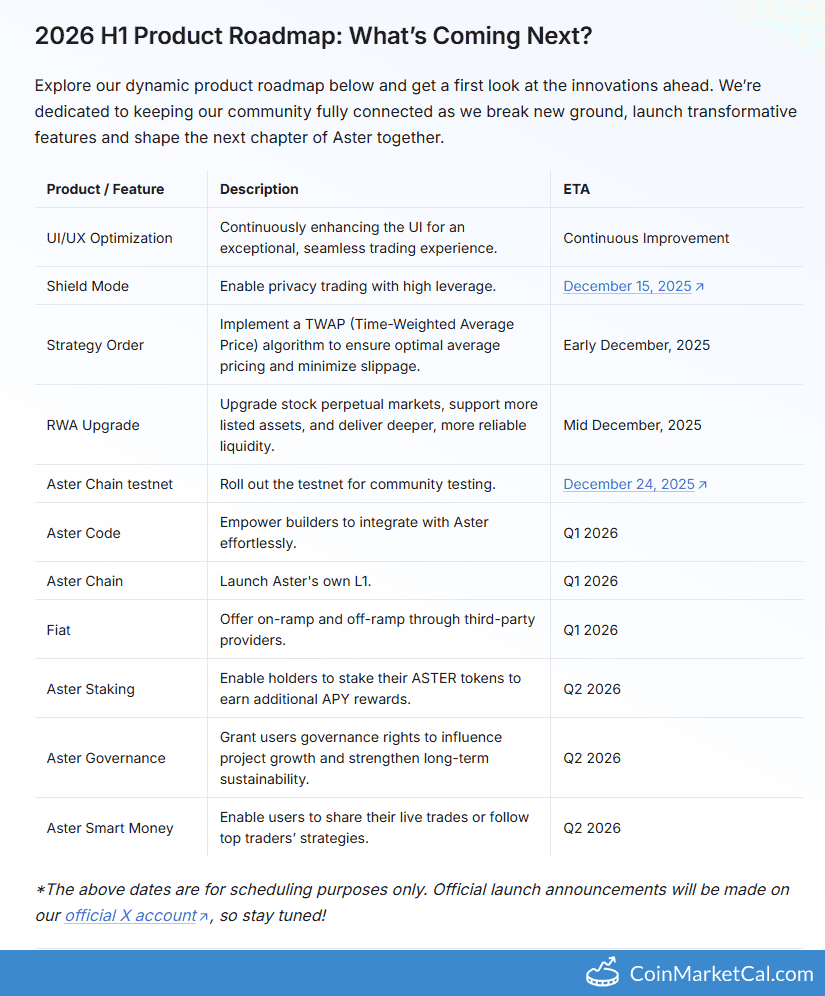Viewport: 825px width, 996px height.
Task: Click the Description column header
Action: [x=259, y=189]
